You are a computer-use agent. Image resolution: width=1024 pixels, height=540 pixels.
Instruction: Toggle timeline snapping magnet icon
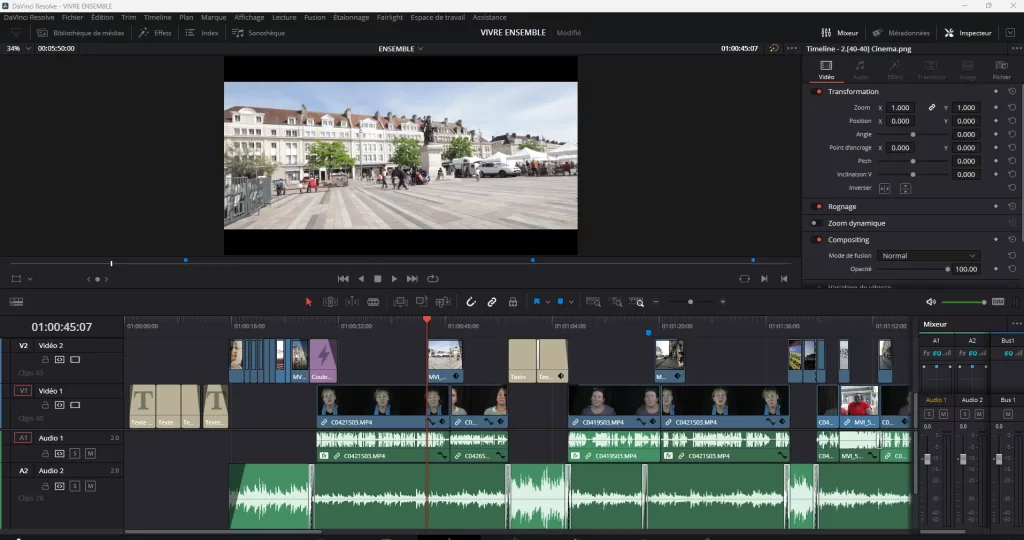pyautogui.click(x=471, y=302)
